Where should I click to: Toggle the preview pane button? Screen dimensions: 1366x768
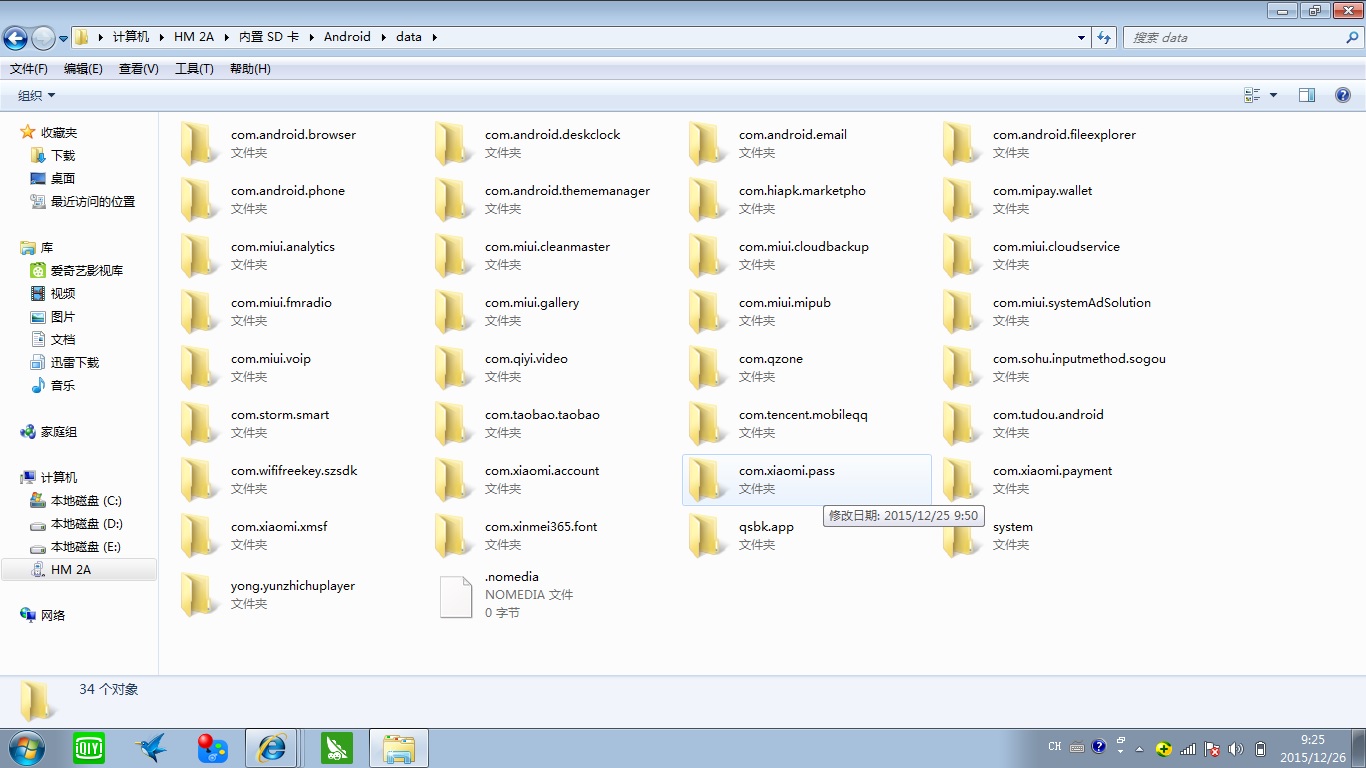[1307, 95]
